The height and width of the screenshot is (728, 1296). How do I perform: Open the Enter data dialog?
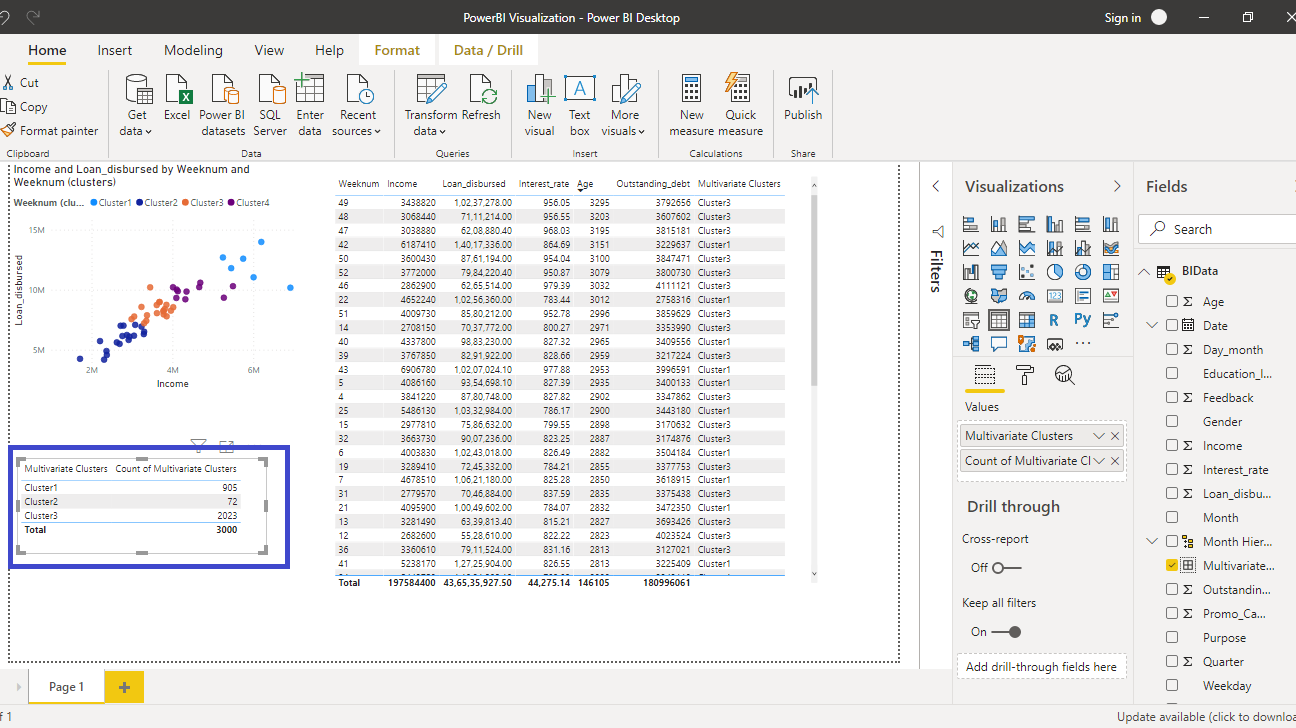pyautogui.click(x=310, y=105)
